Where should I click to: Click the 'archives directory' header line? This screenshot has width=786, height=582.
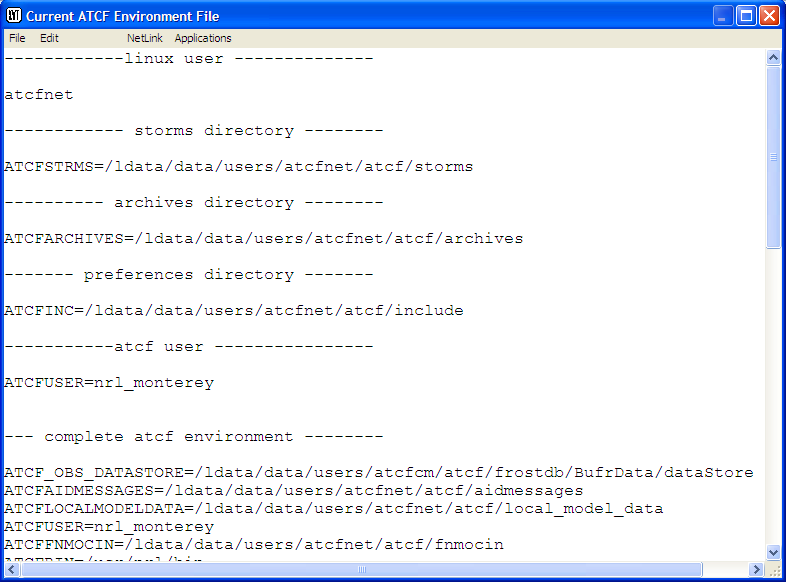point(194,203)
